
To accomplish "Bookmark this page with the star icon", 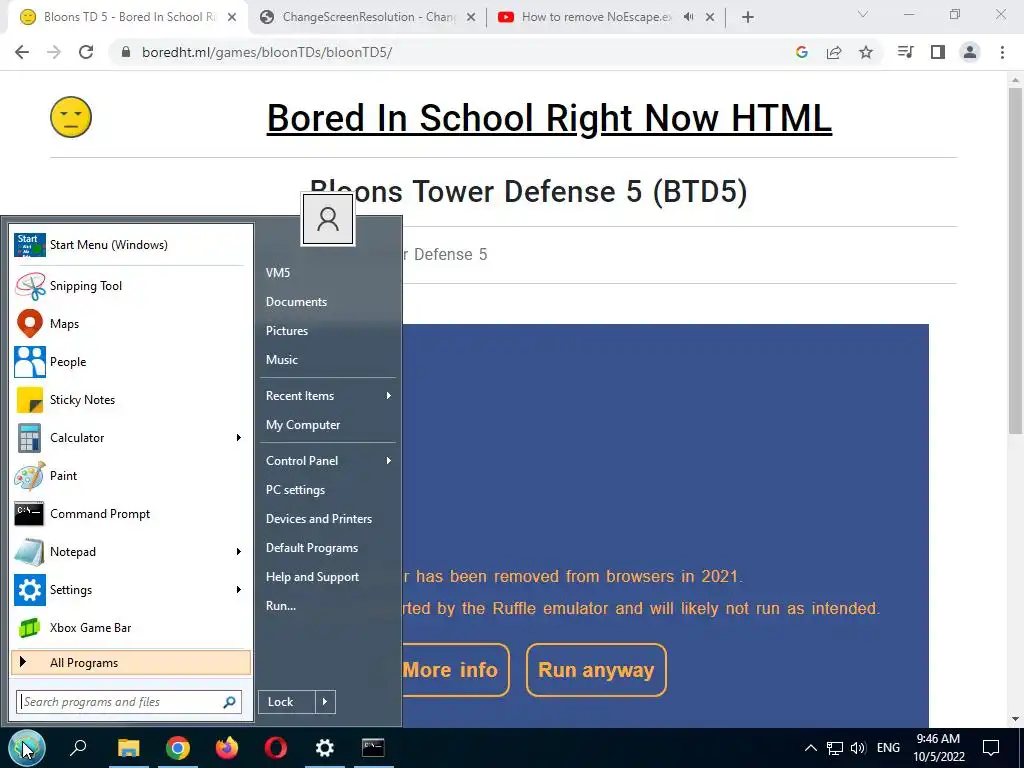I will pos(866,52).
